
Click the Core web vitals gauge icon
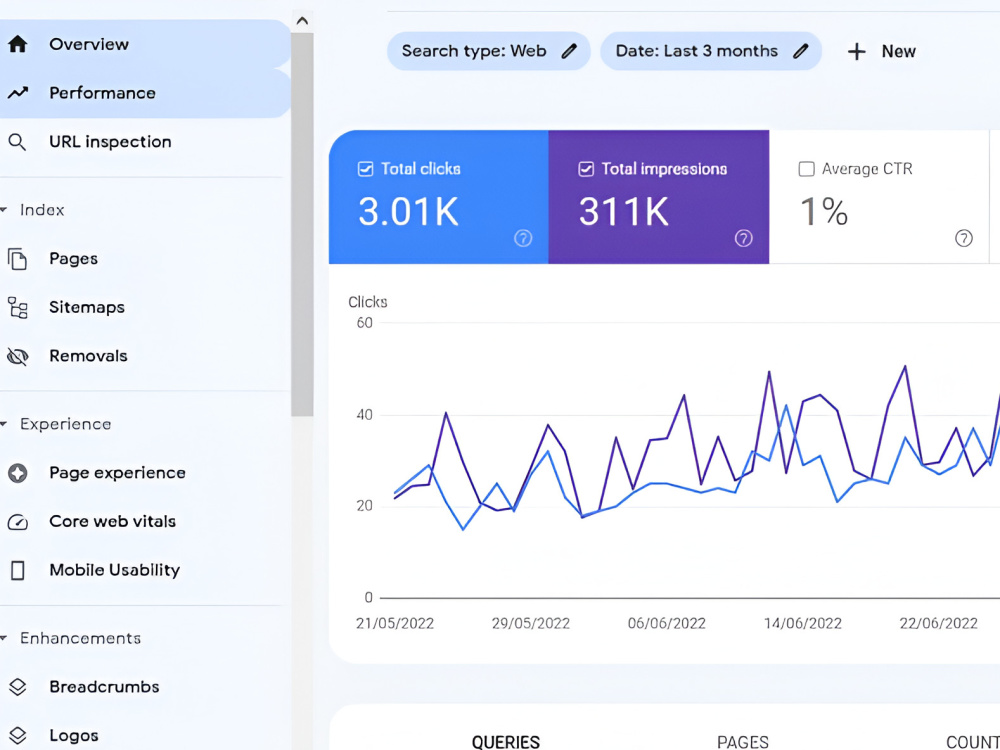coord(17,522)
